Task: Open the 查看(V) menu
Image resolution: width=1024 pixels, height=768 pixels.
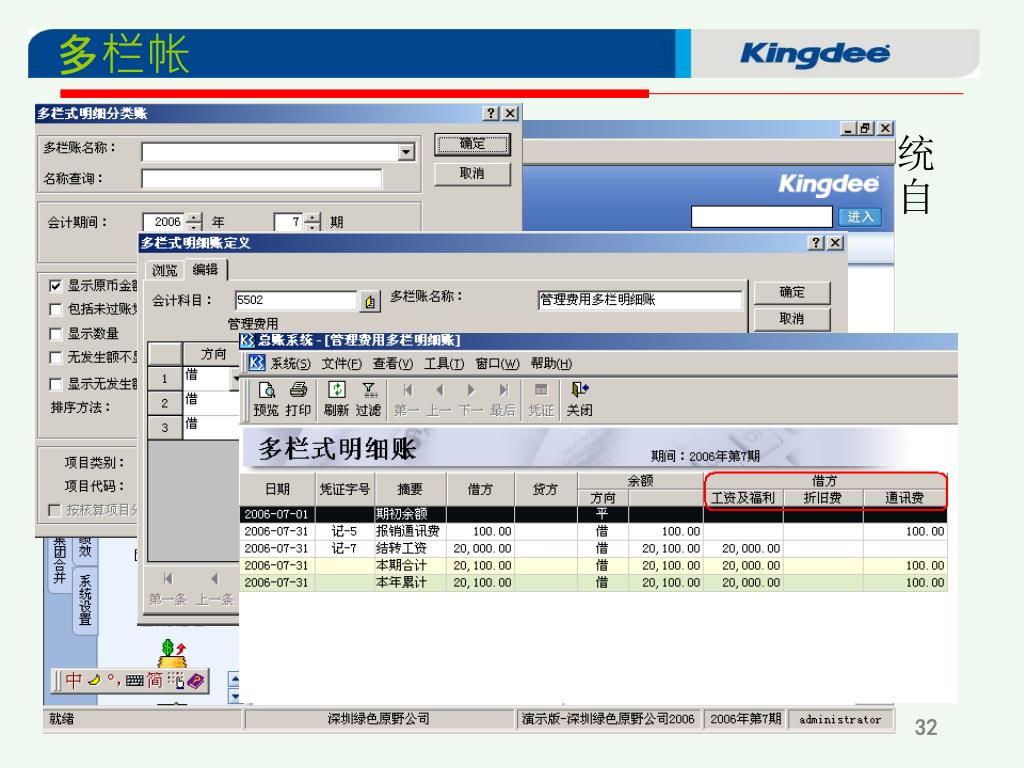Action: tap(392, 364)
